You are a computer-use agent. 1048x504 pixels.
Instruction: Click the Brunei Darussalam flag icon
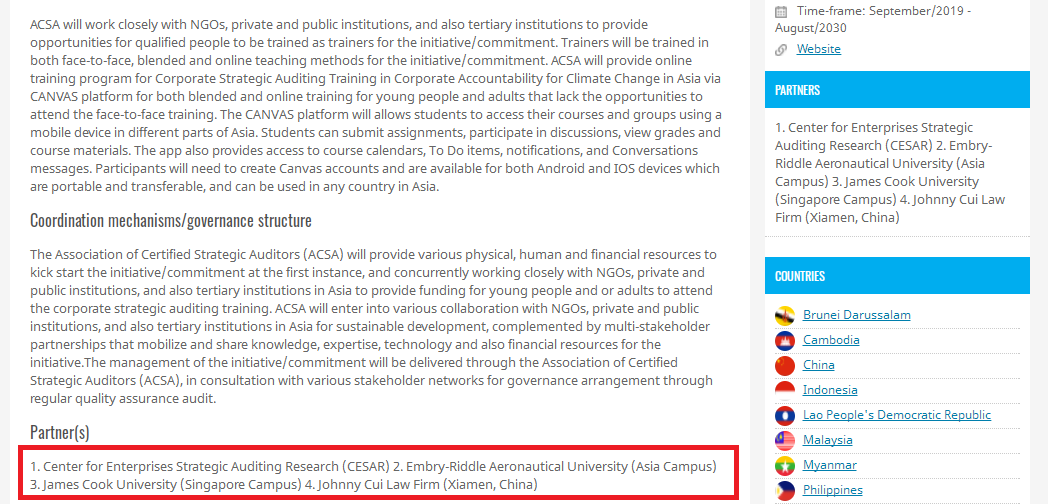click(785, 316)
